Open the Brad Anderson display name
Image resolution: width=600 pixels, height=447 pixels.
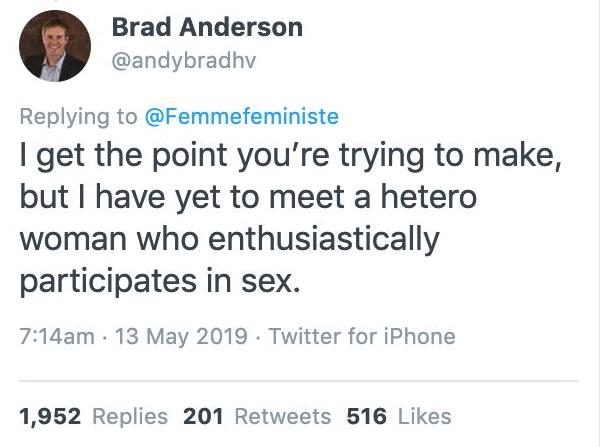206,28
